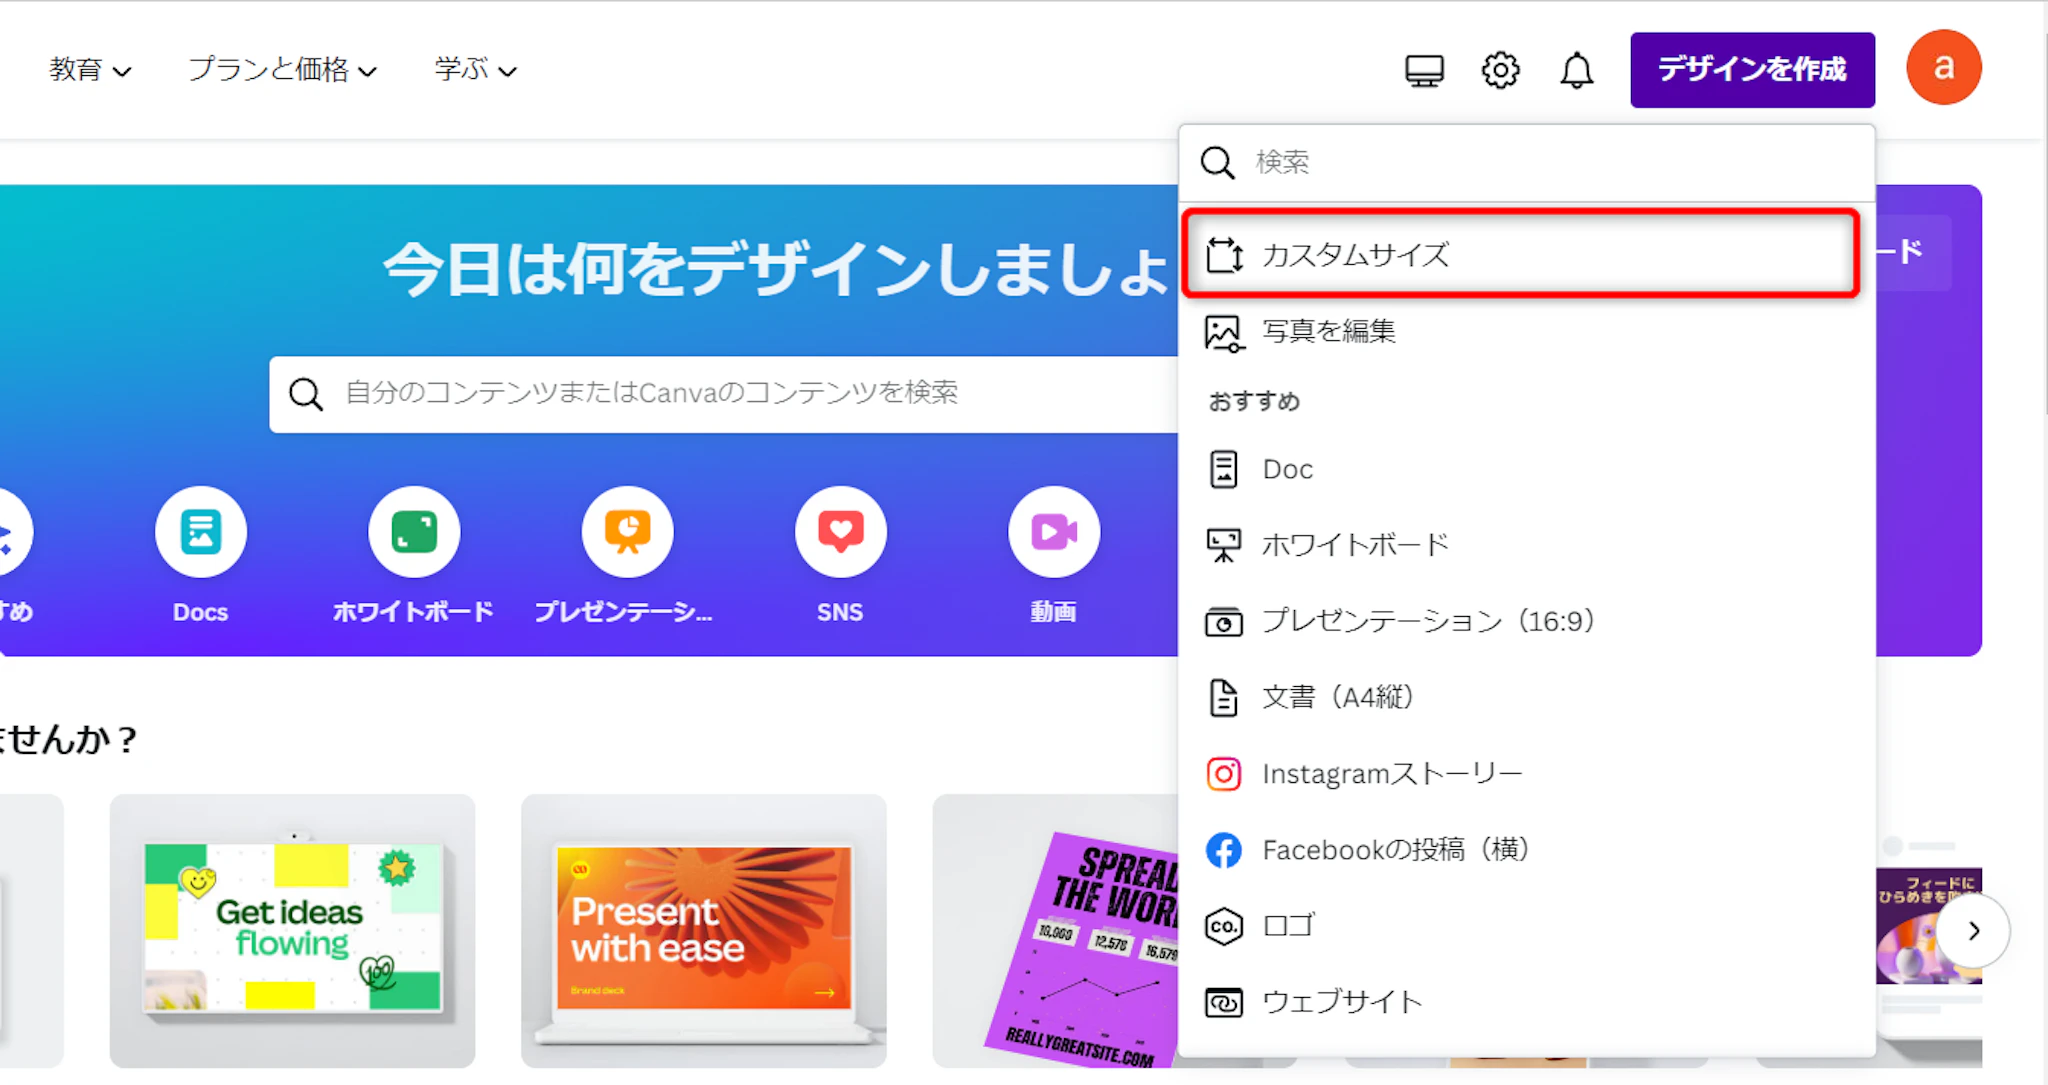Click the 動画 video circle icon
The width and height of the screenshot is (2048, 1085).
point(1053,532)
